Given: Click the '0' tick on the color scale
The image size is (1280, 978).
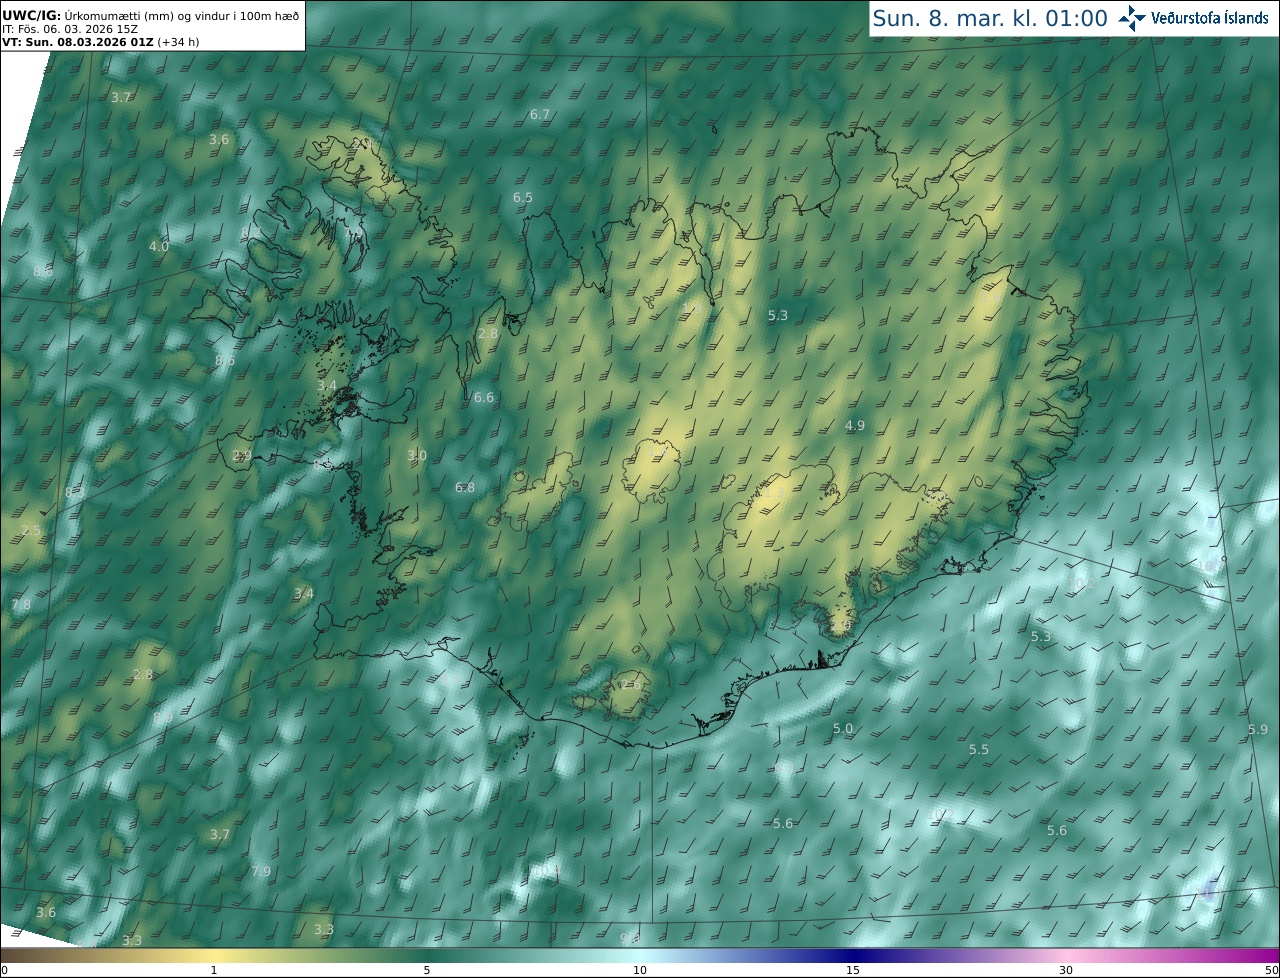Looking at the screenshot, I should click(3, 970).
